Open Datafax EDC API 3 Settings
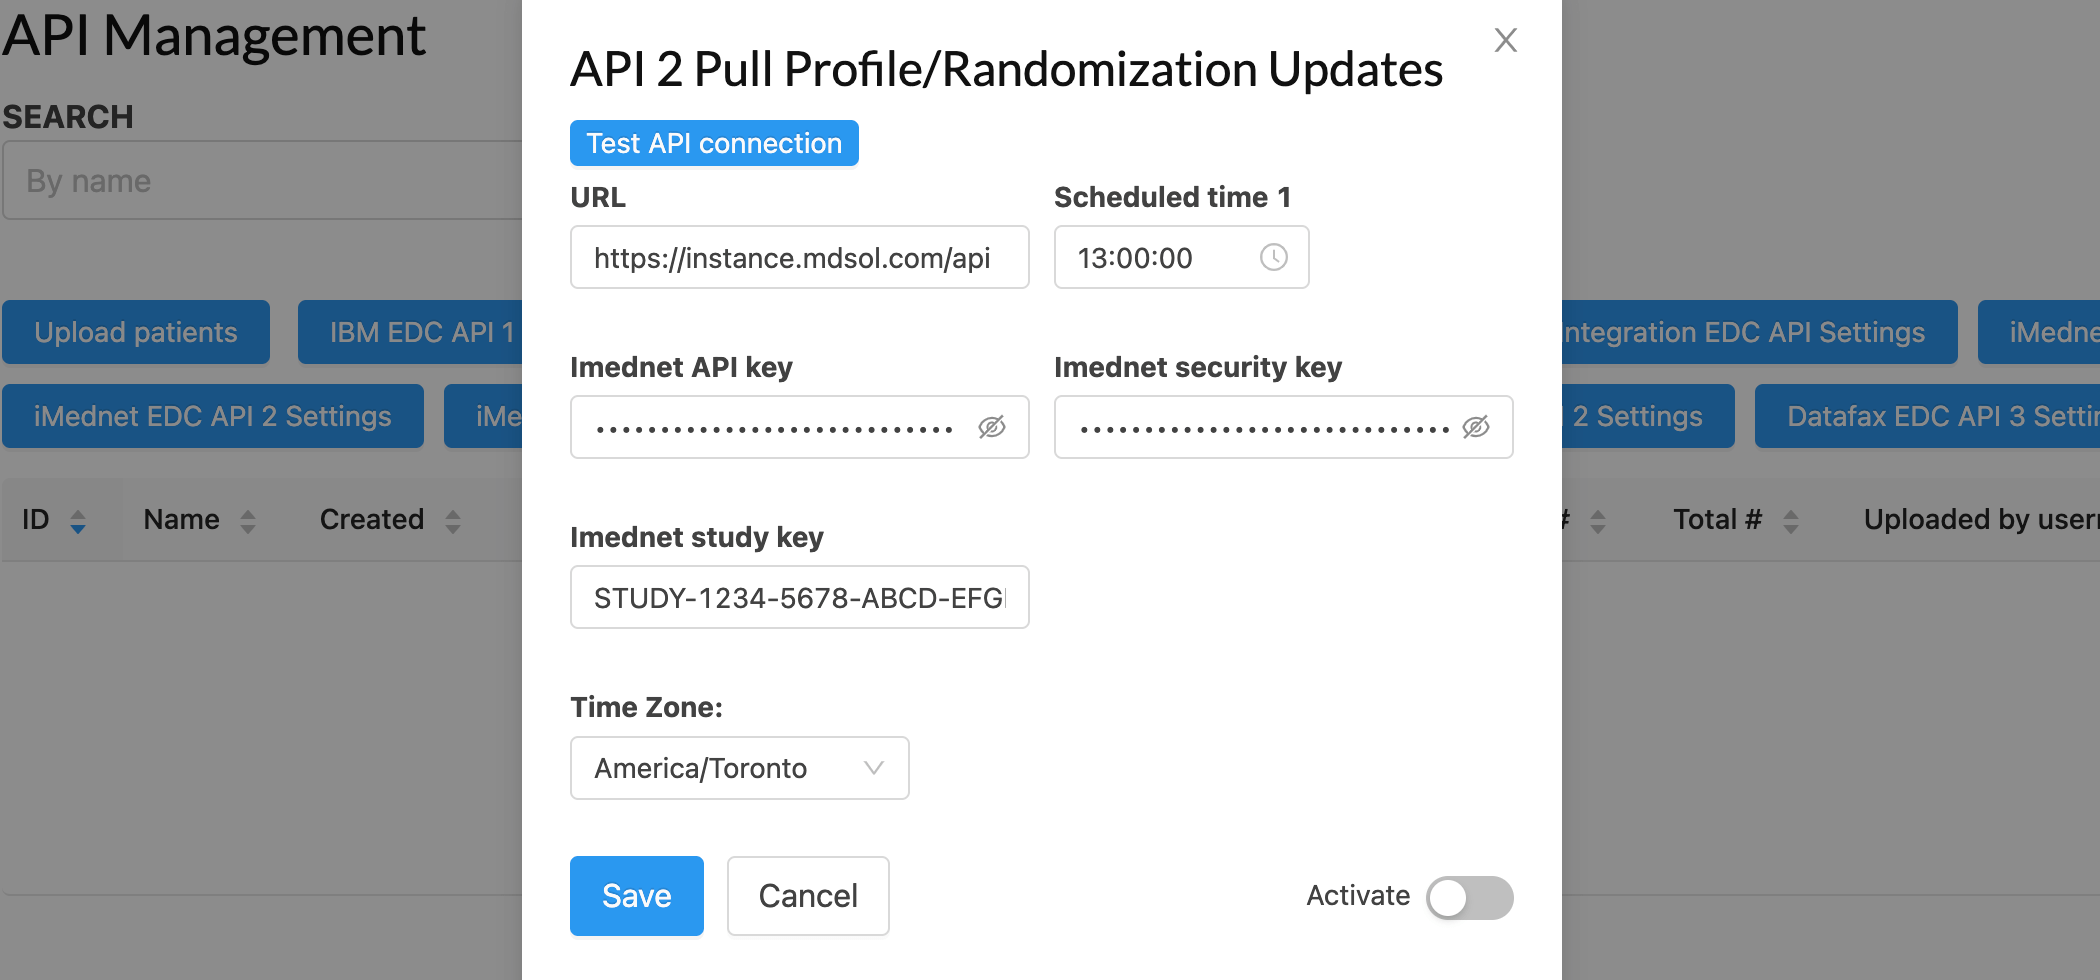 (1927, 416)
